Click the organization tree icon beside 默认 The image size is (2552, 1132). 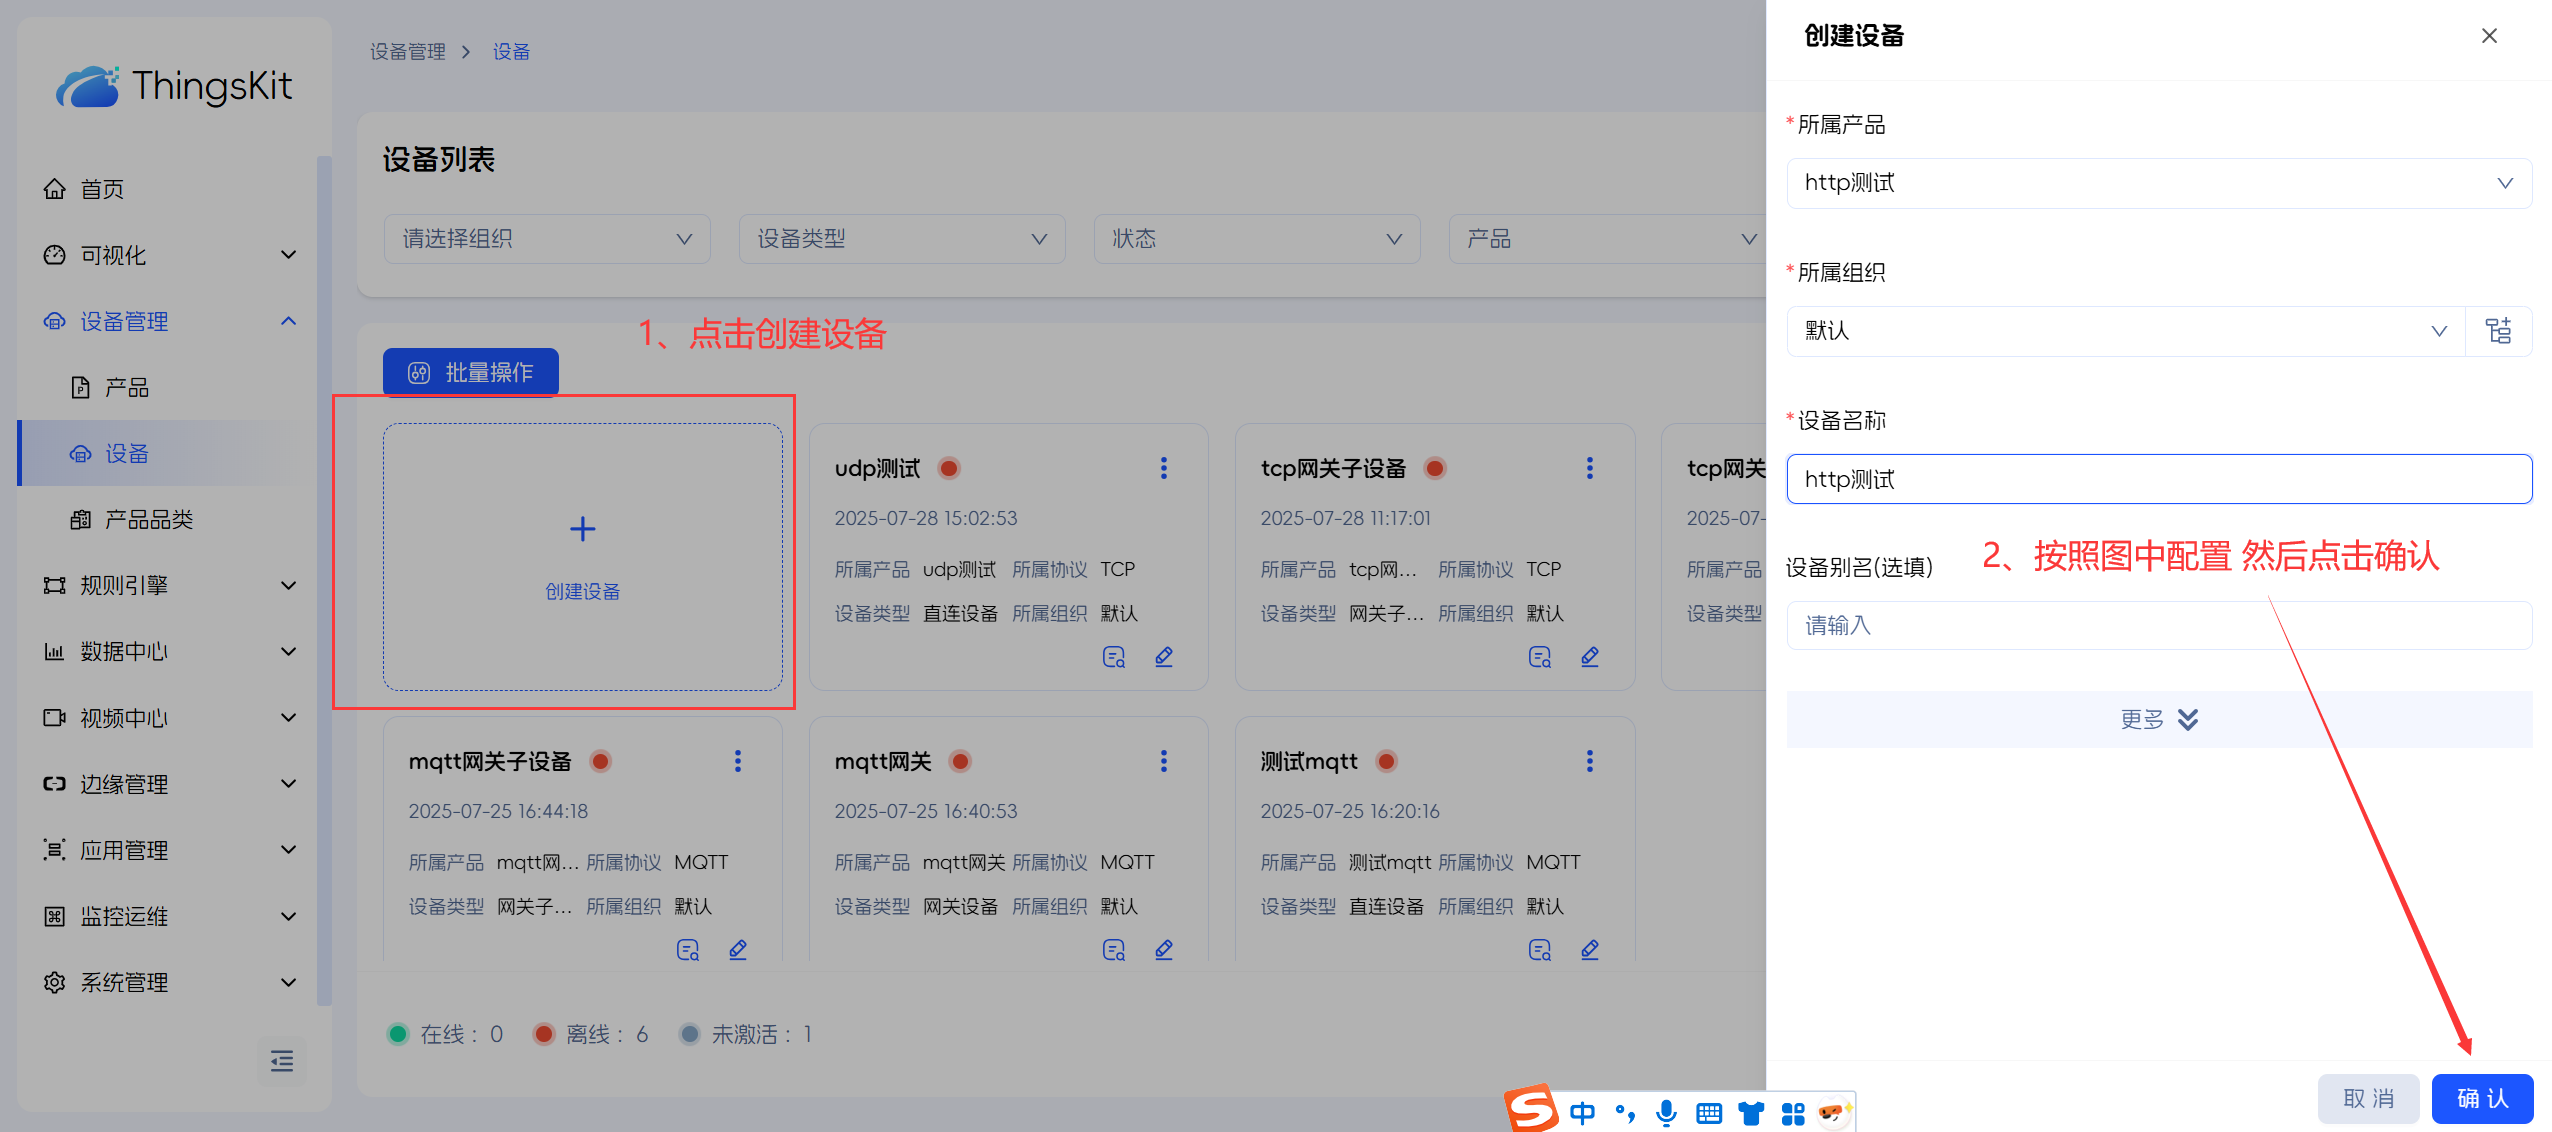tap(2498, 331)
